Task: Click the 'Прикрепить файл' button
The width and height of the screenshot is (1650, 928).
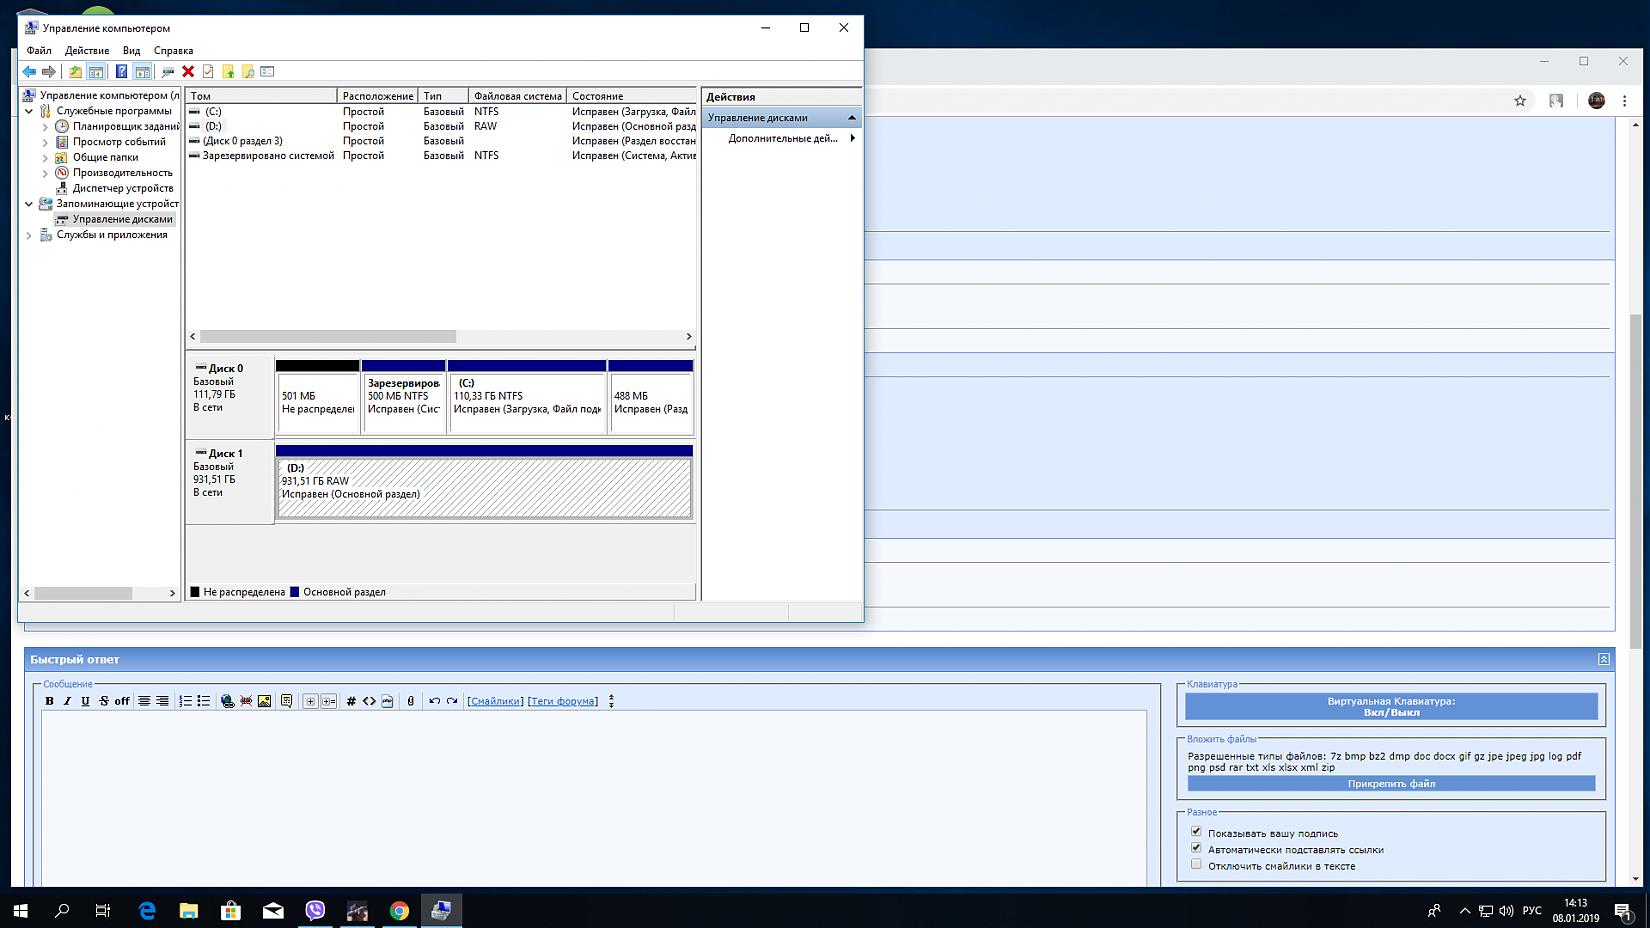Action: pos(1391,784)
